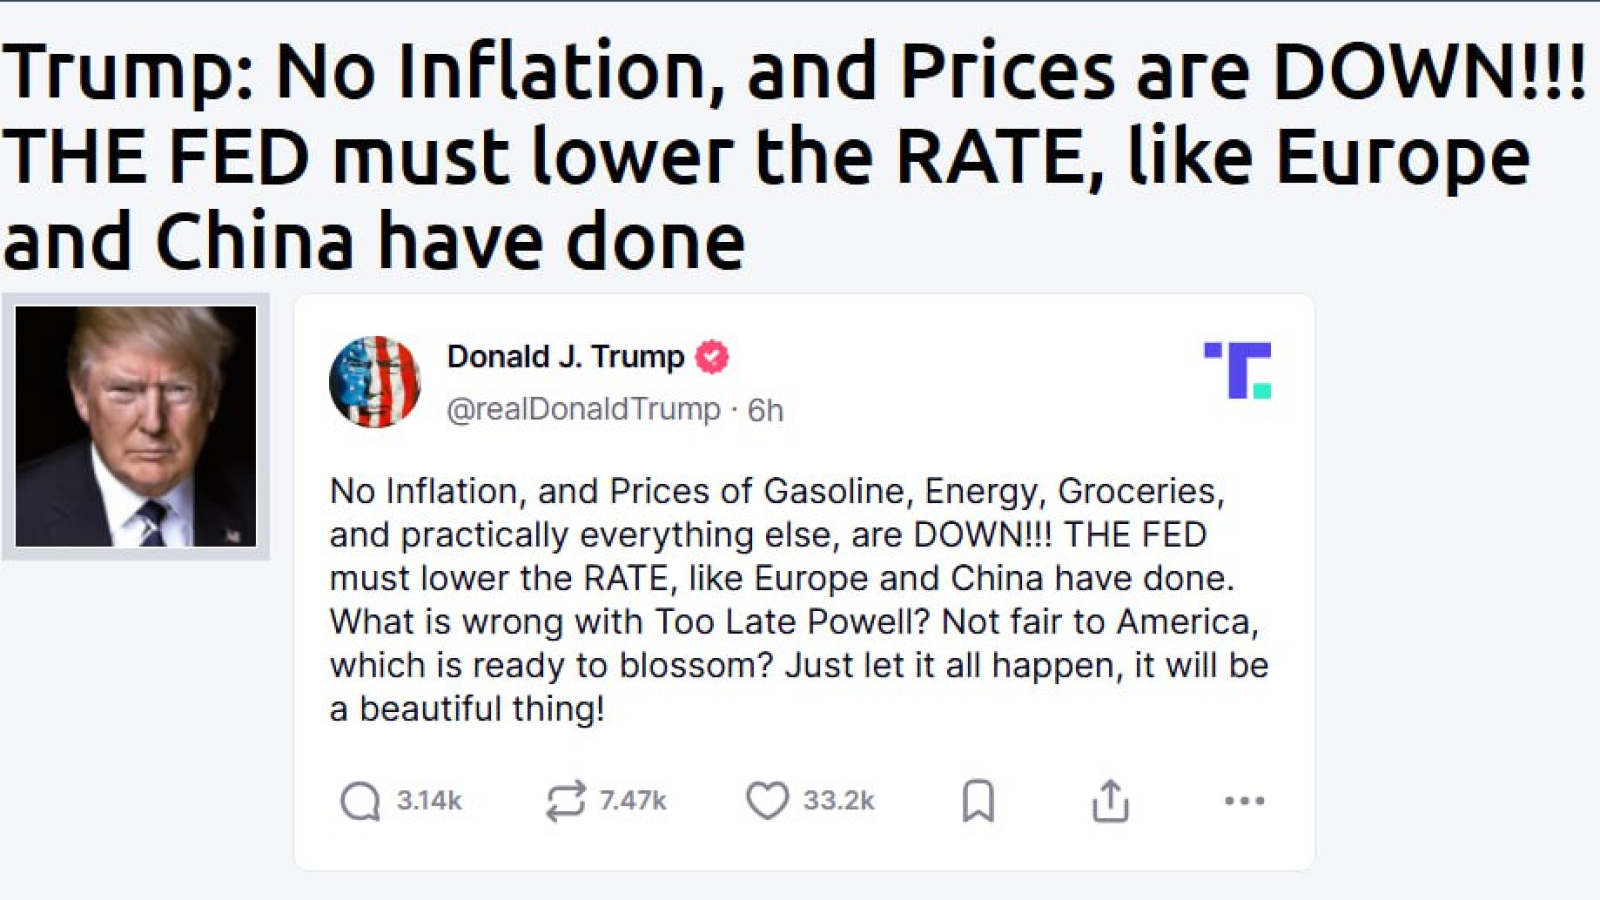The width and height of the screenshot is (1600, 900).
Task: Open the Trump portrait thumbnail image
Action: 136,426
